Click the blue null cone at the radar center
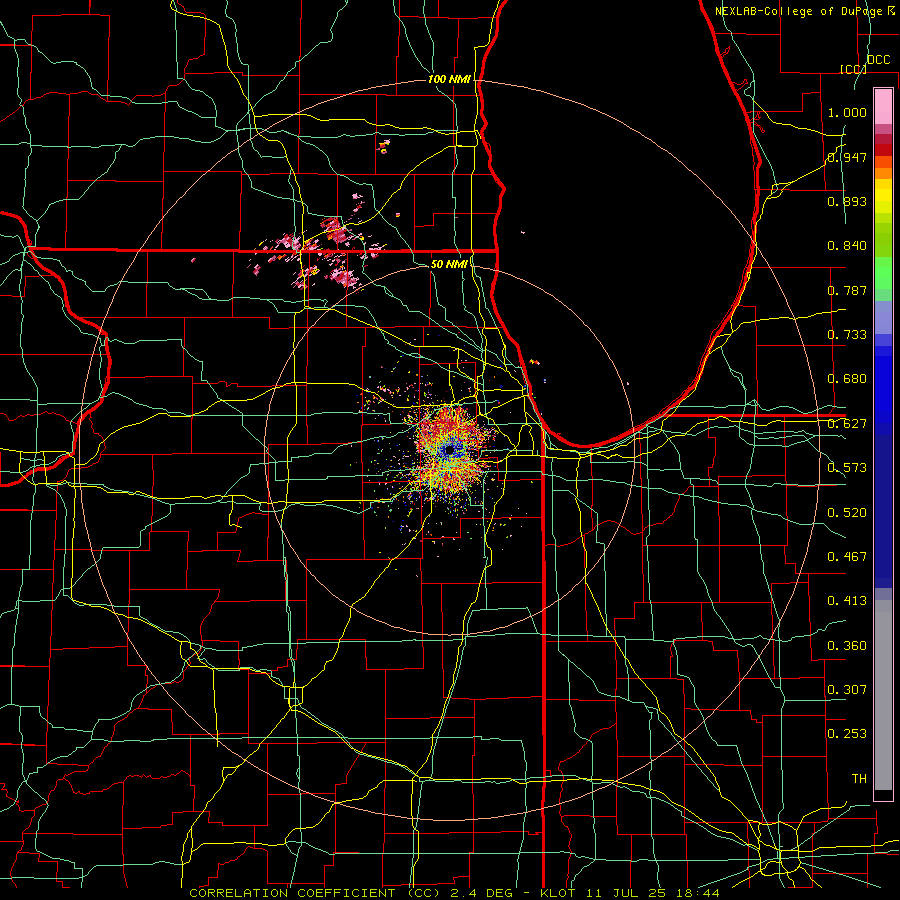The image size is (900, 900). (449, 450)
